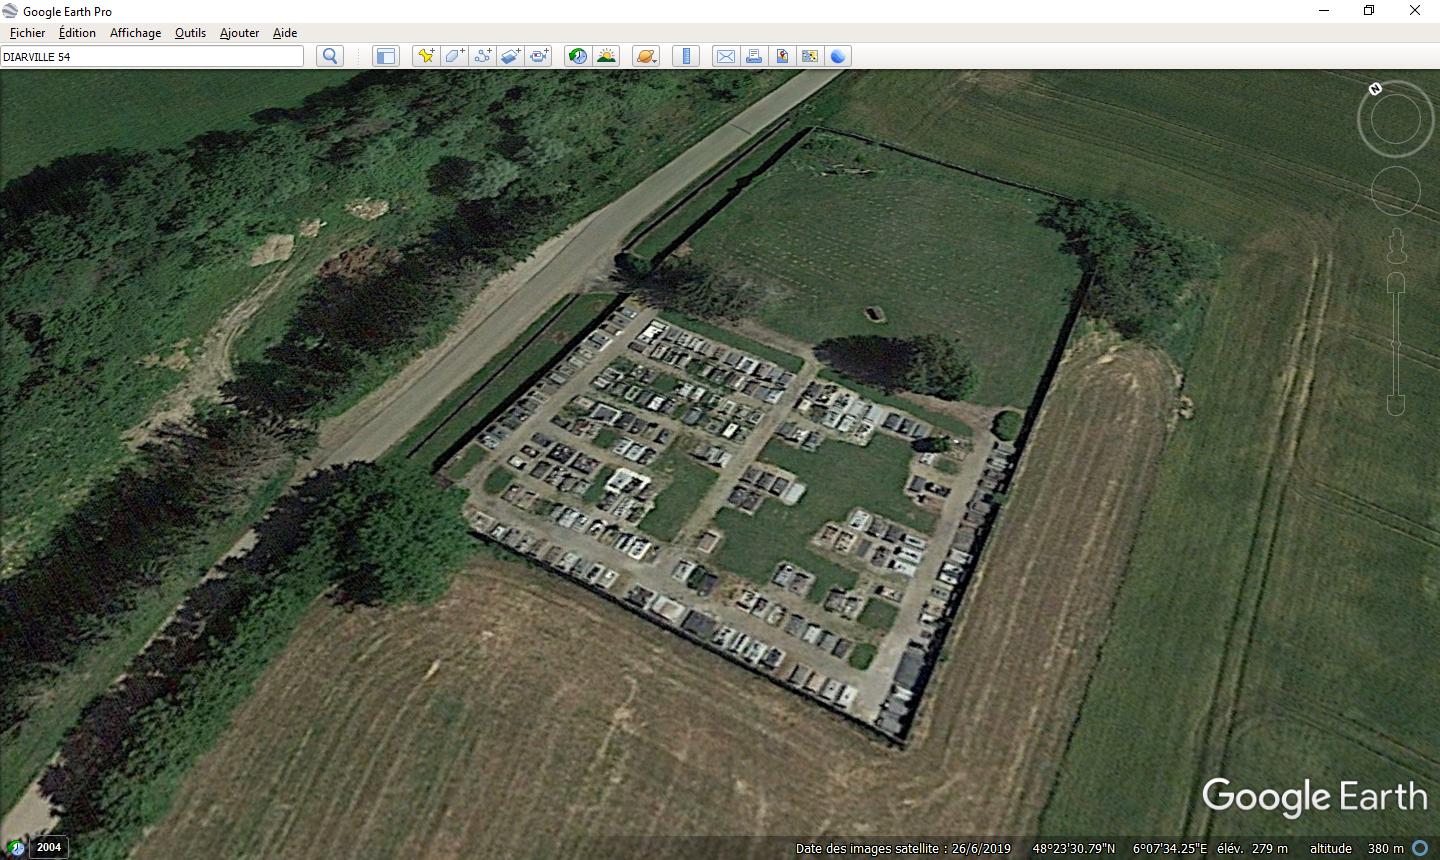Click the zoom out bottom of slider
This screenshot has width=1440, height=860.
(x=1396, y=404)
